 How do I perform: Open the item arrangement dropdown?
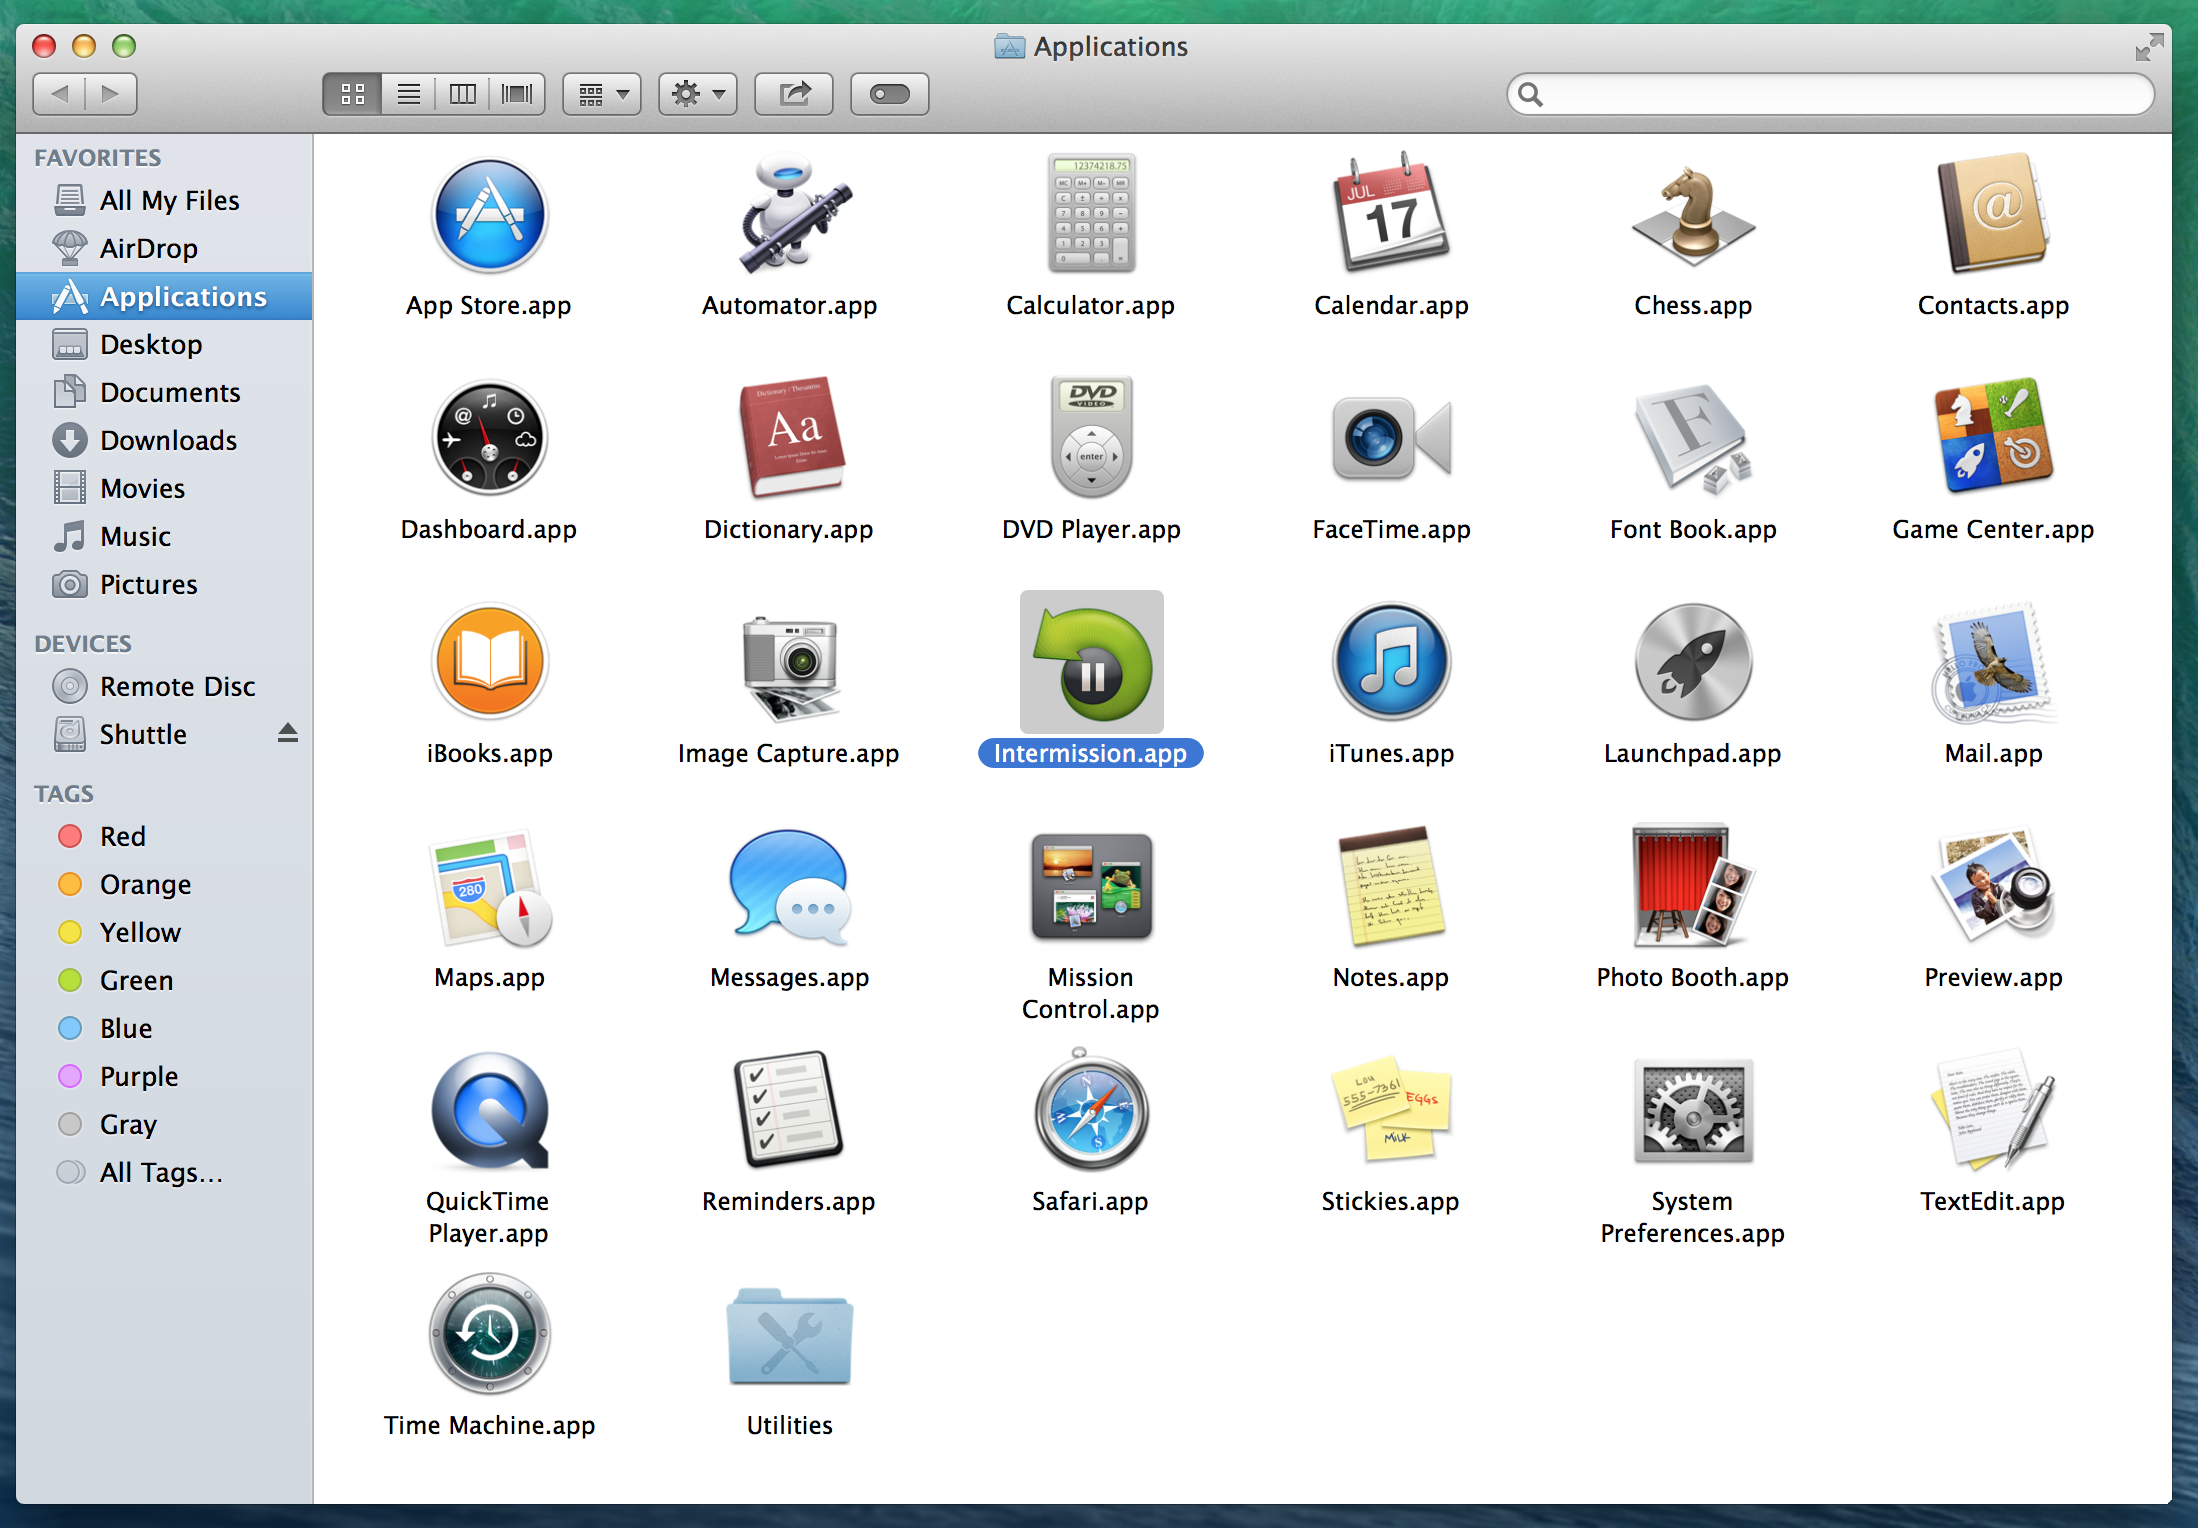pos(602,94)
